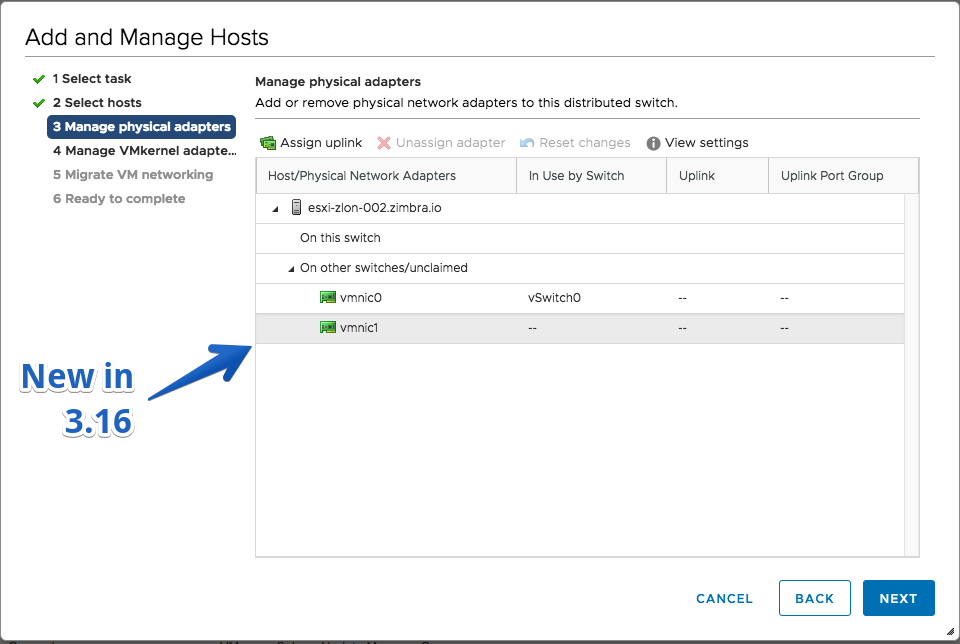
Task: Open View settings info icon
Action: 653,143
